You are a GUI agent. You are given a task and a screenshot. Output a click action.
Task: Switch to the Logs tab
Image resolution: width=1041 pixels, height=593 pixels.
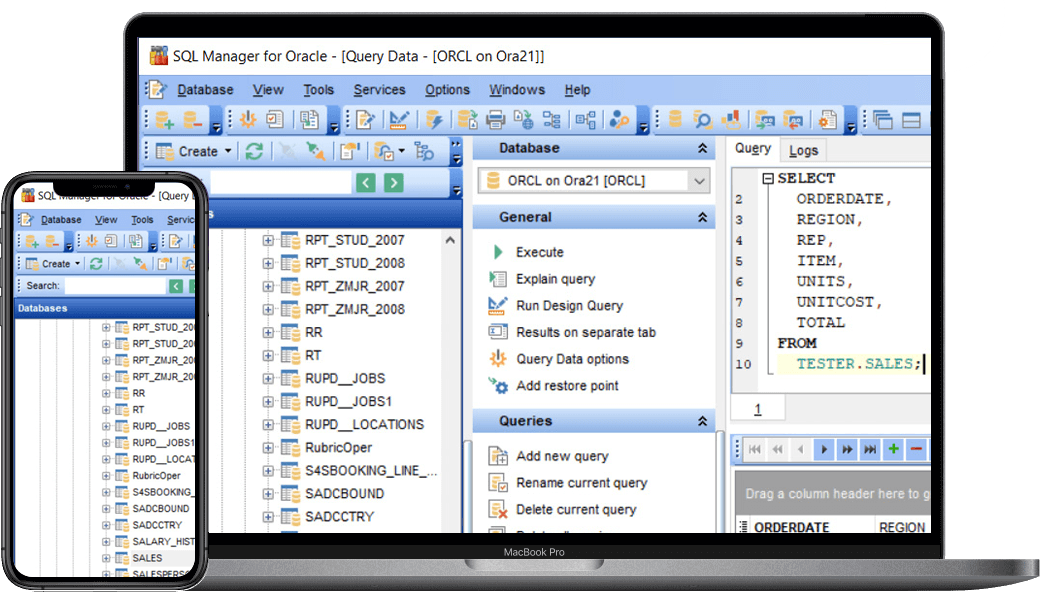[x=803, y=151]
